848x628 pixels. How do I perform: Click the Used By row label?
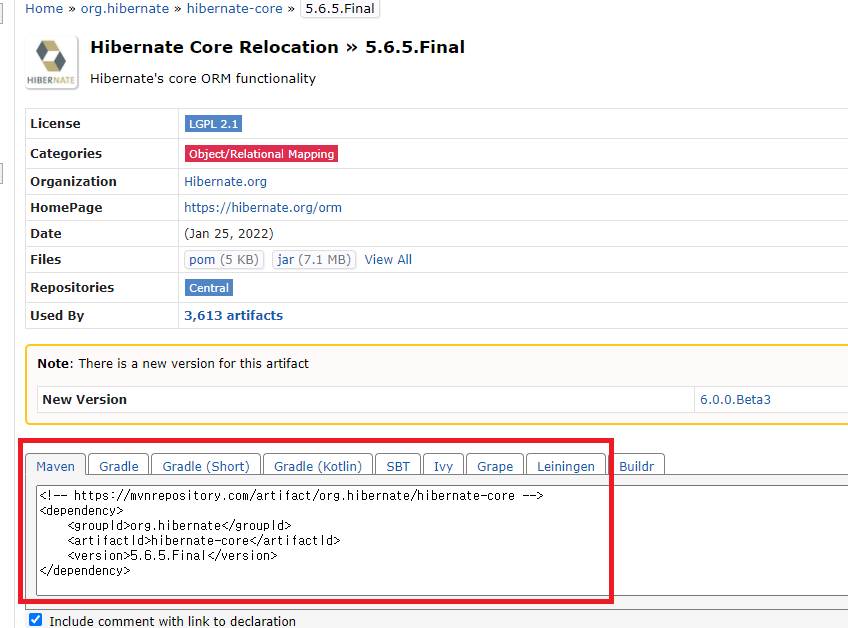point(57,315)
